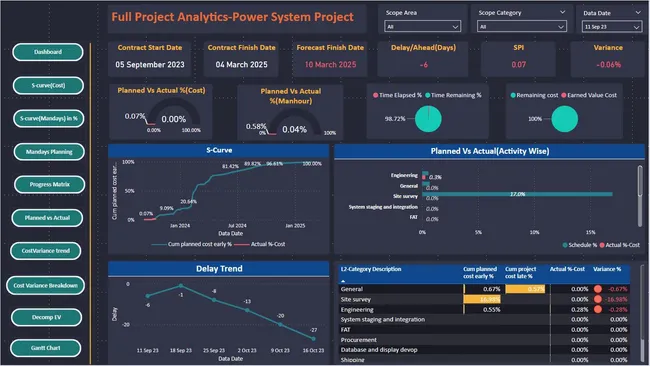Image resolution: width=650 pixels, height=366 pixels.
Task: Sort by L2-Category Description column
Action: coord(371,269)
